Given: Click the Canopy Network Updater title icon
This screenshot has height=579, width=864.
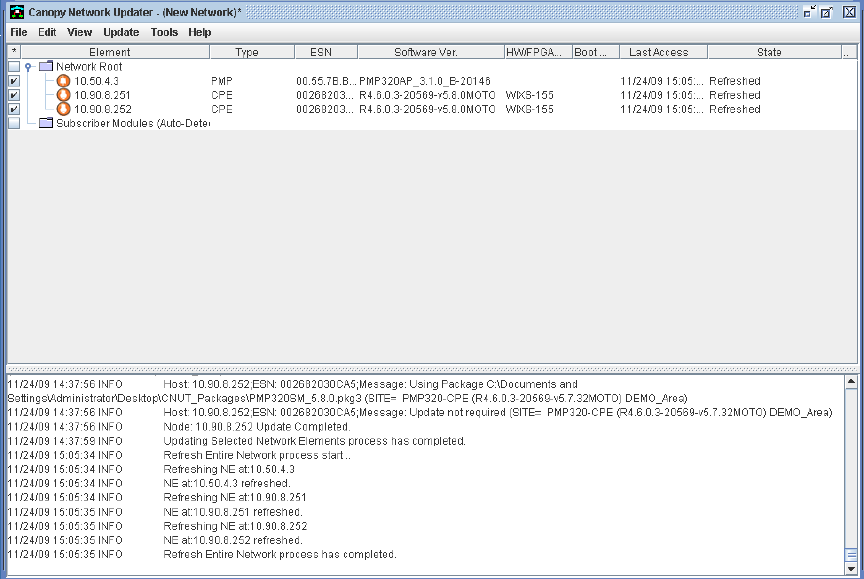Looking at the screenshot, I should (17, 12).
